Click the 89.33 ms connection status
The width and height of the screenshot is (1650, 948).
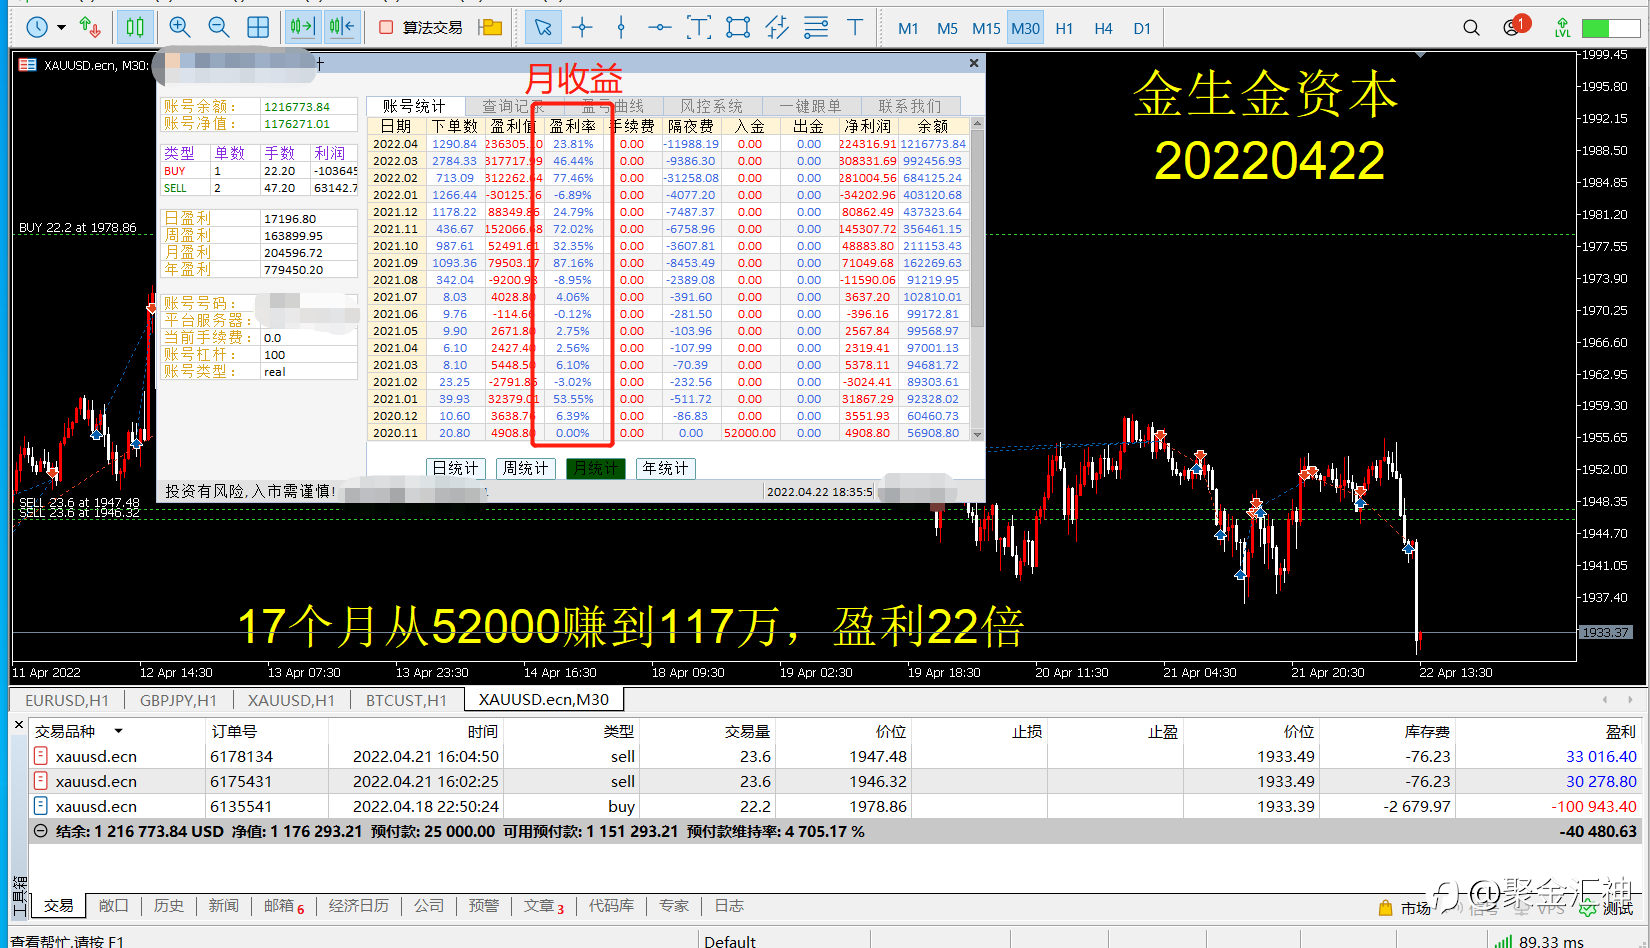pos(1540,941)
